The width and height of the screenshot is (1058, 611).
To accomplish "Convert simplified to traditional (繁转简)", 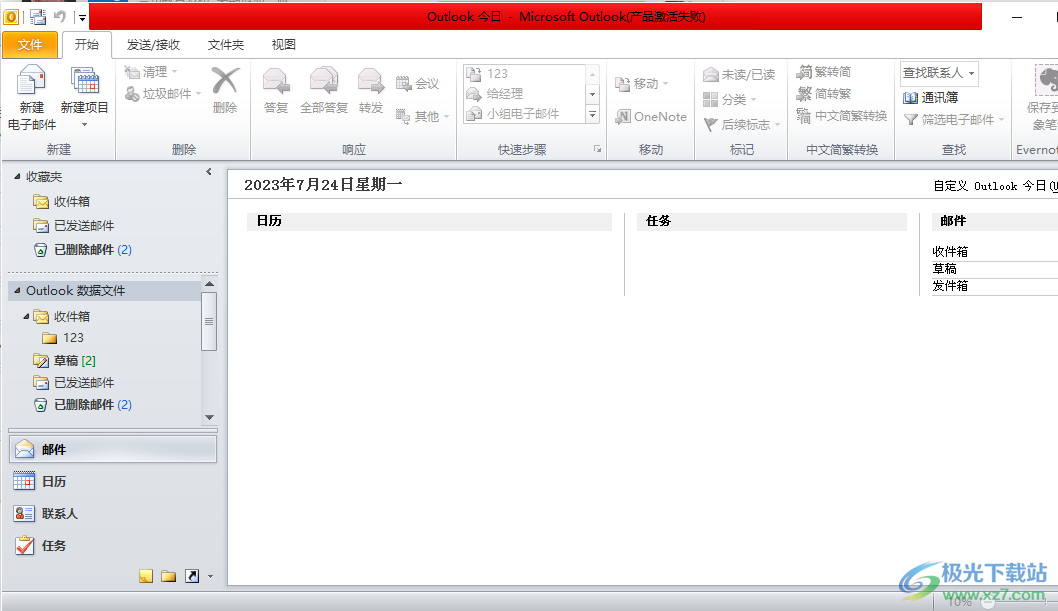I will [824, 71].
